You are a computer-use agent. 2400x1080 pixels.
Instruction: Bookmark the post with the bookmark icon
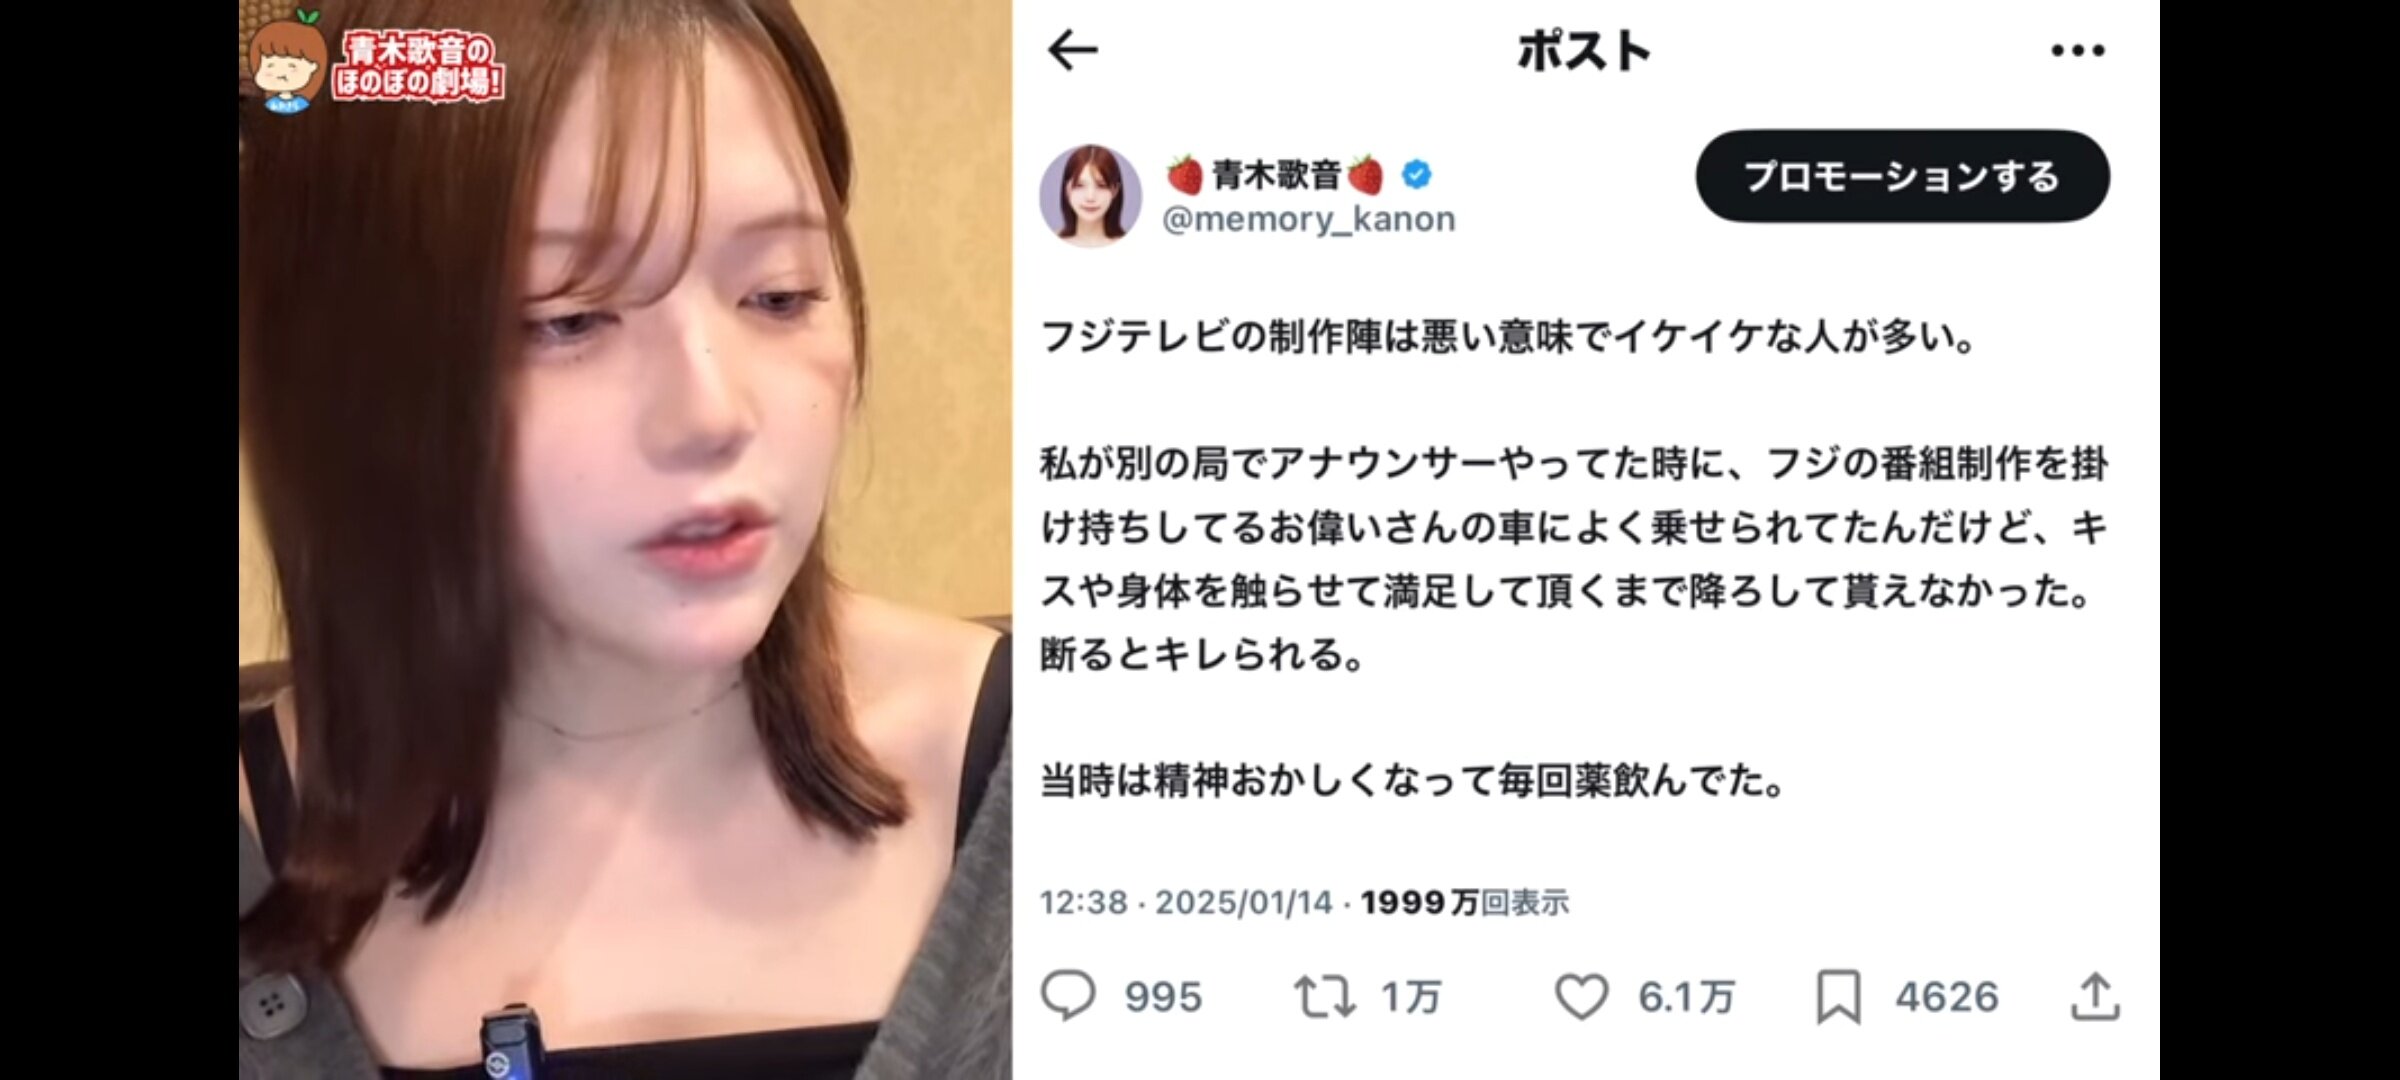coord(1838,997)
